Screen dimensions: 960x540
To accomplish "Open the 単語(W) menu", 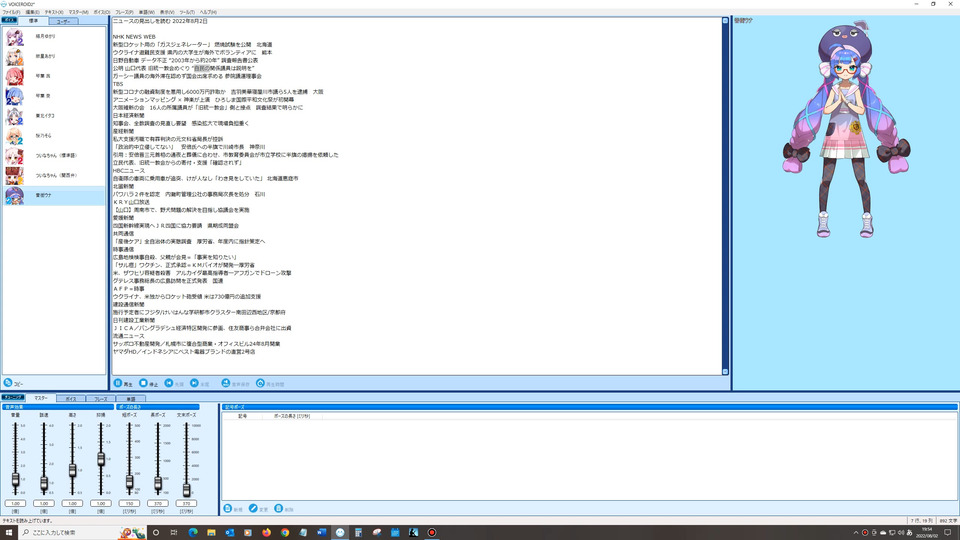I will (x=146, y=12).
